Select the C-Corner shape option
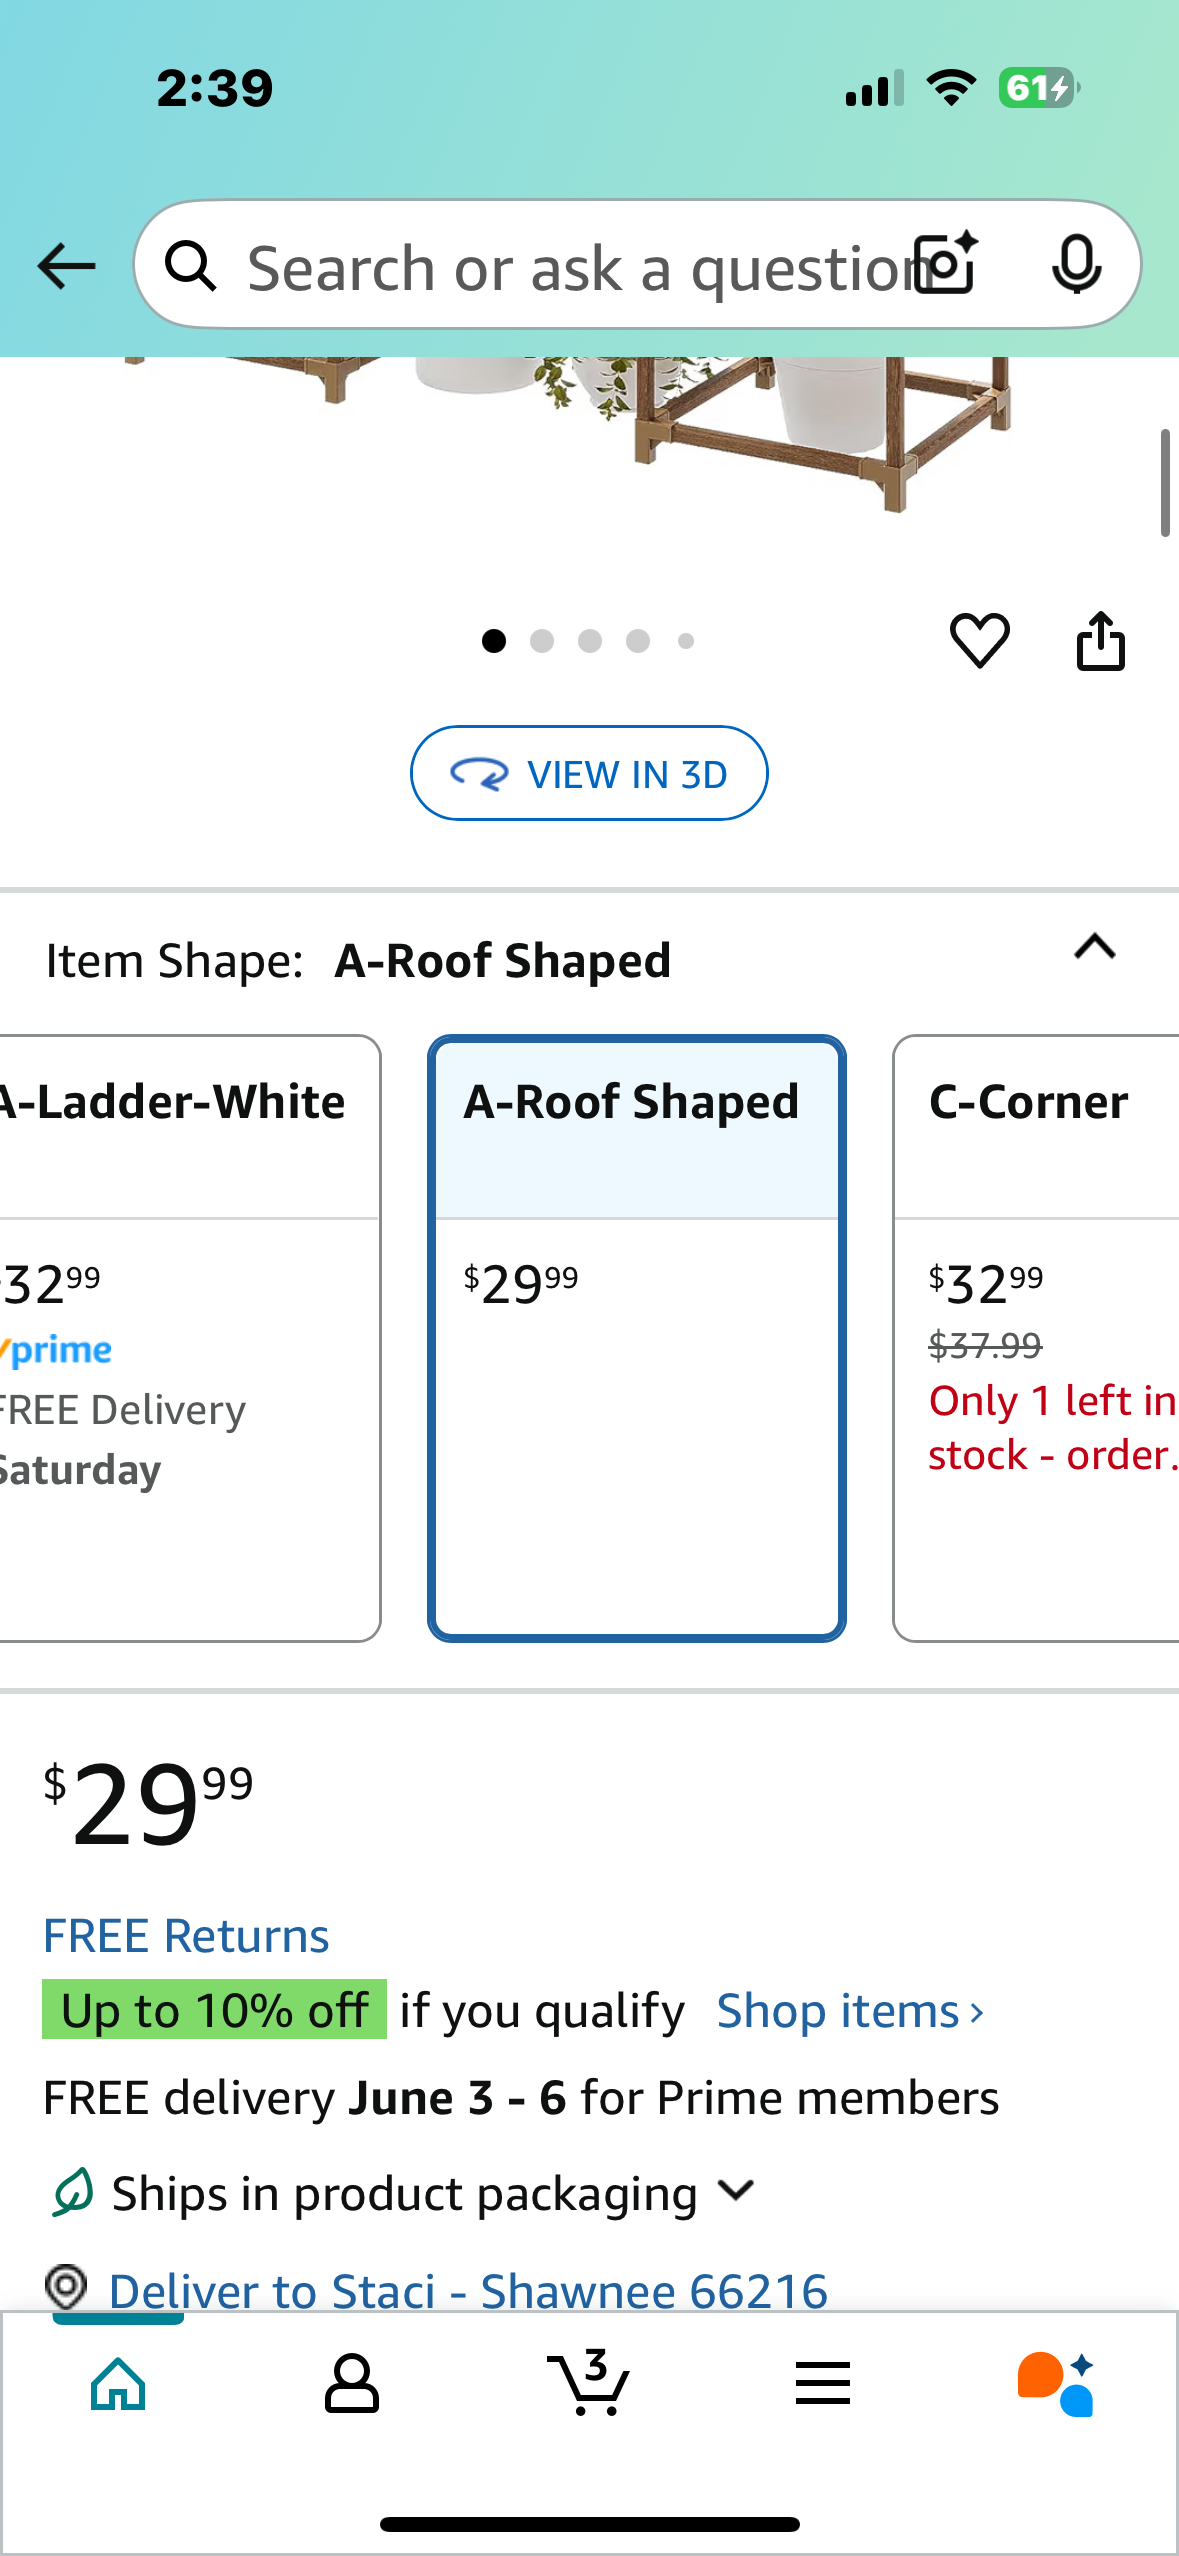The image size is (1179, 2556). click(x=1036, y=1338)
